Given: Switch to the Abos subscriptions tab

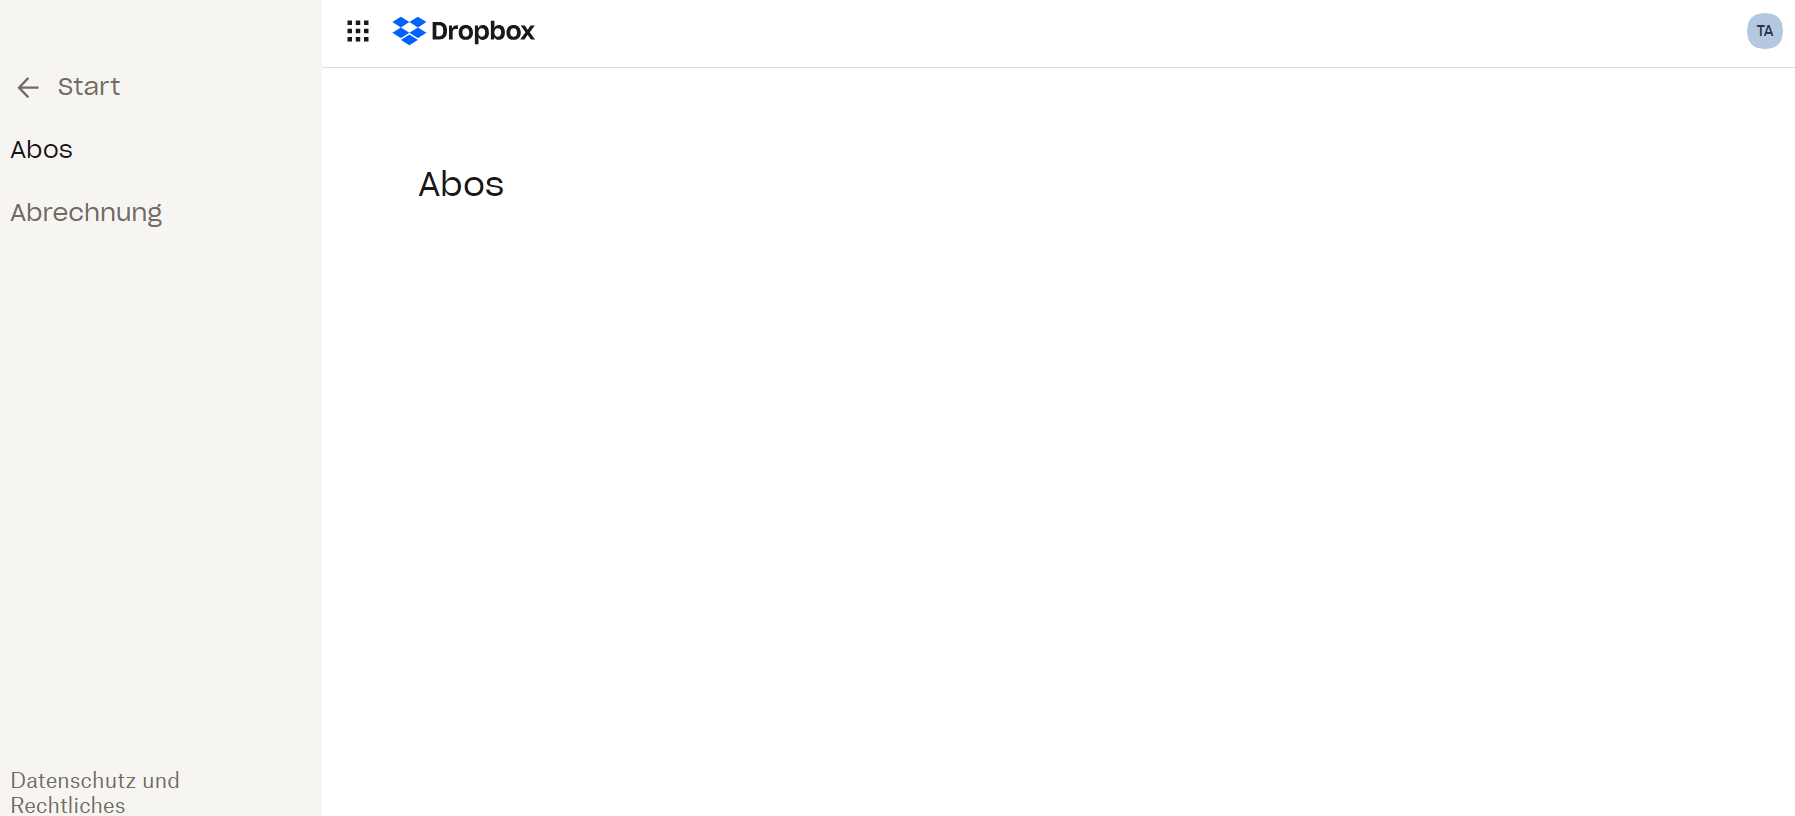Looking at the screenshot, I should 42,150.
